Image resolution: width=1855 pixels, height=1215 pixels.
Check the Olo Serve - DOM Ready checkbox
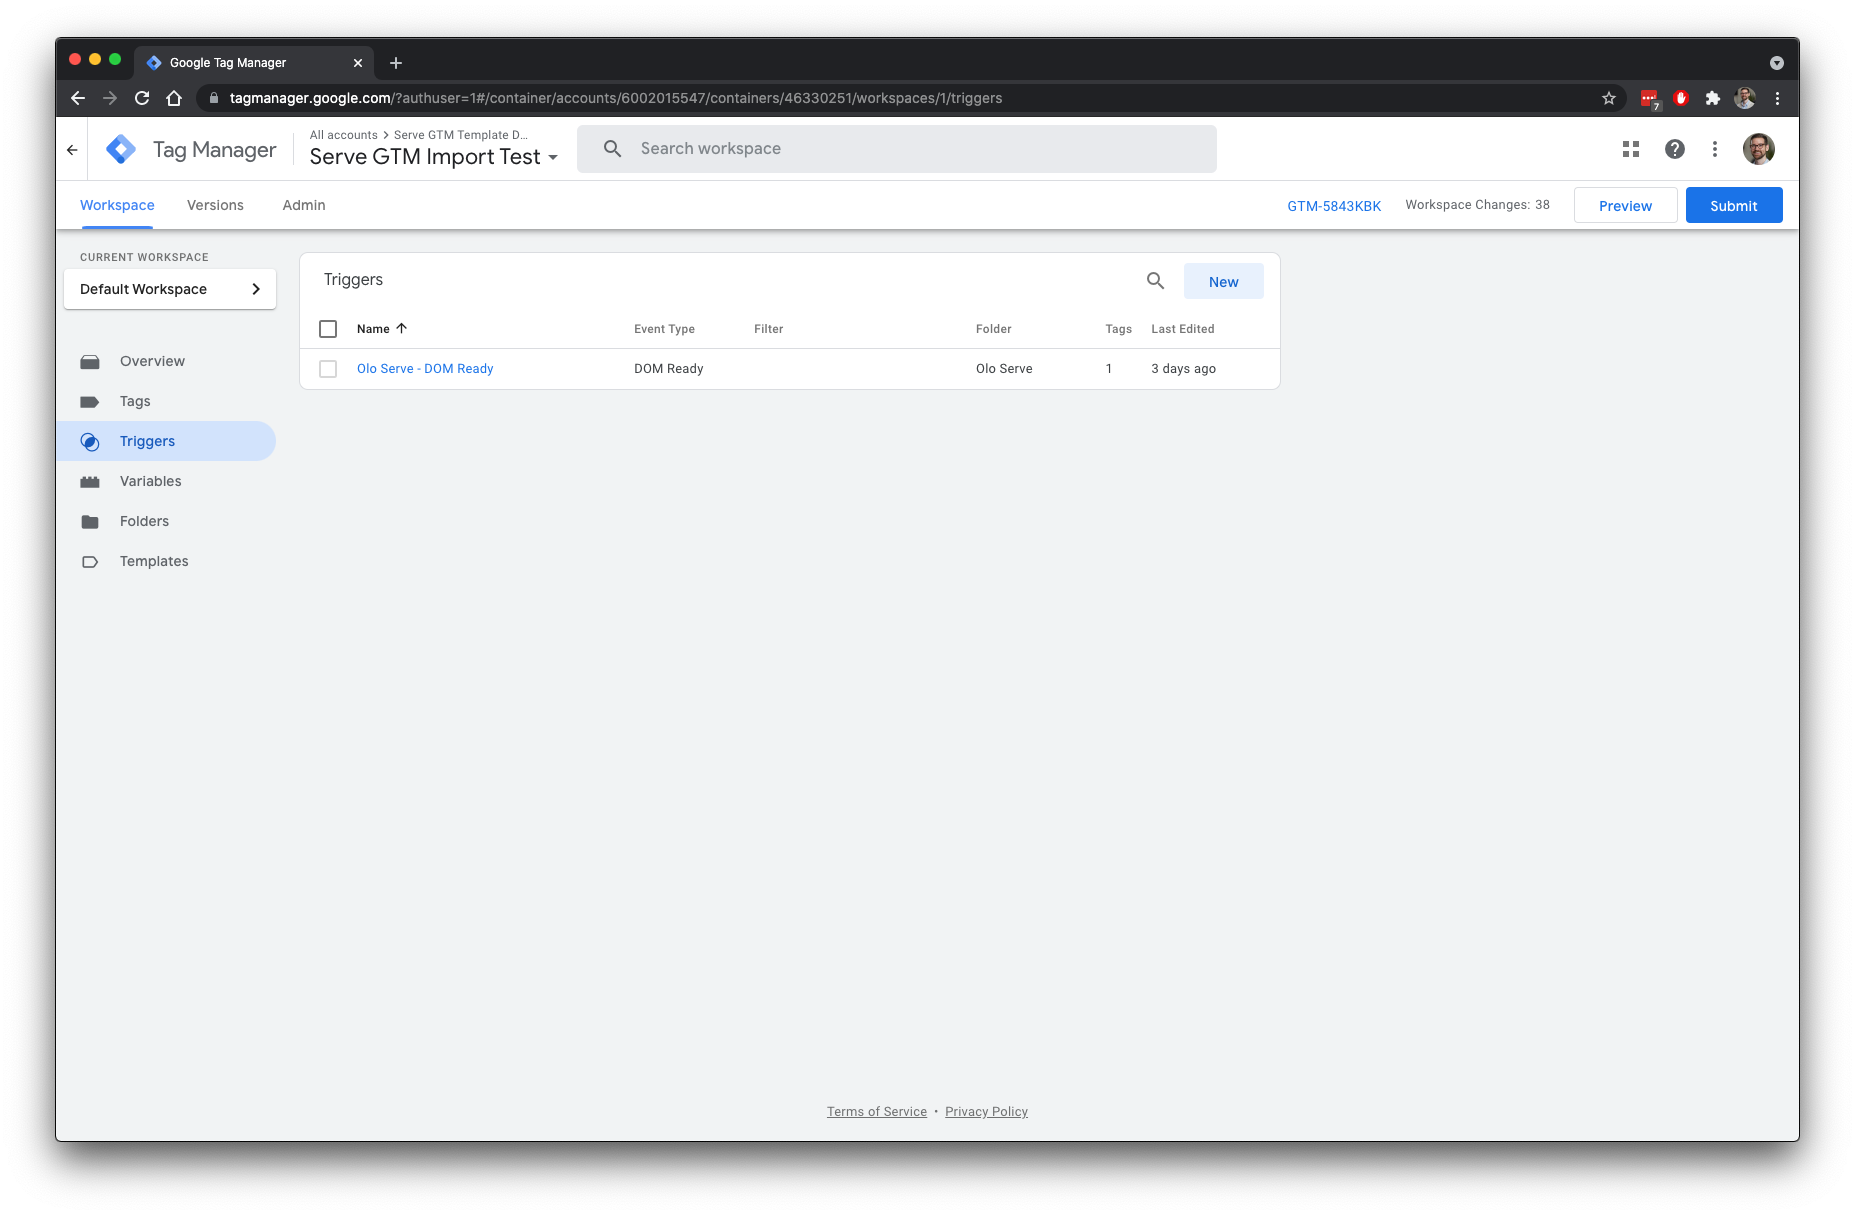pyautogui.click(x=328, y=369)
